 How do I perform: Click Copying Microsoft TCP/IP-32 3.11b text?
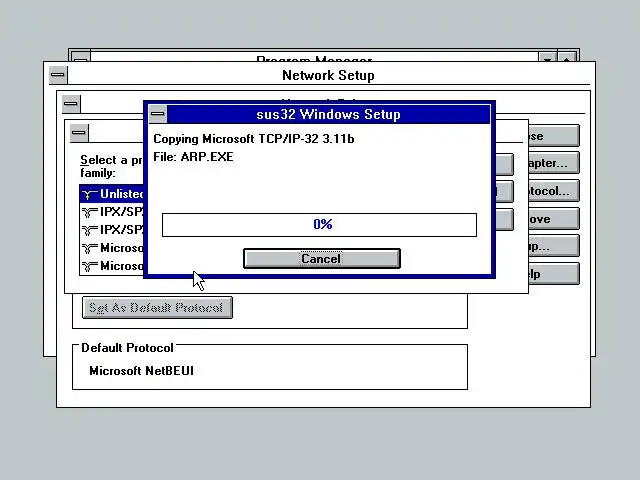[x=253, y=139]
